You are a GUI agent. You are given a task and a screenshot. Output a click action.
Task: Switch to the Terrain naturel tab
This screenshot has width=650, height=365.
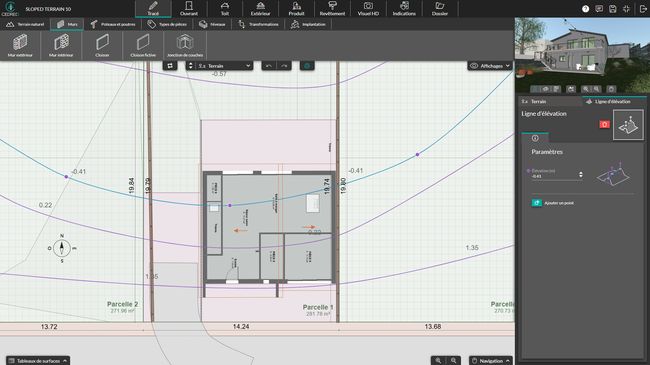tap(25, 24)
